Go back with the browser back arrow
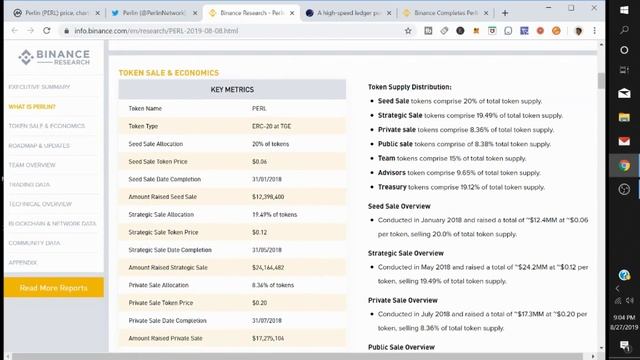640x360 pixels. point(15,31)
